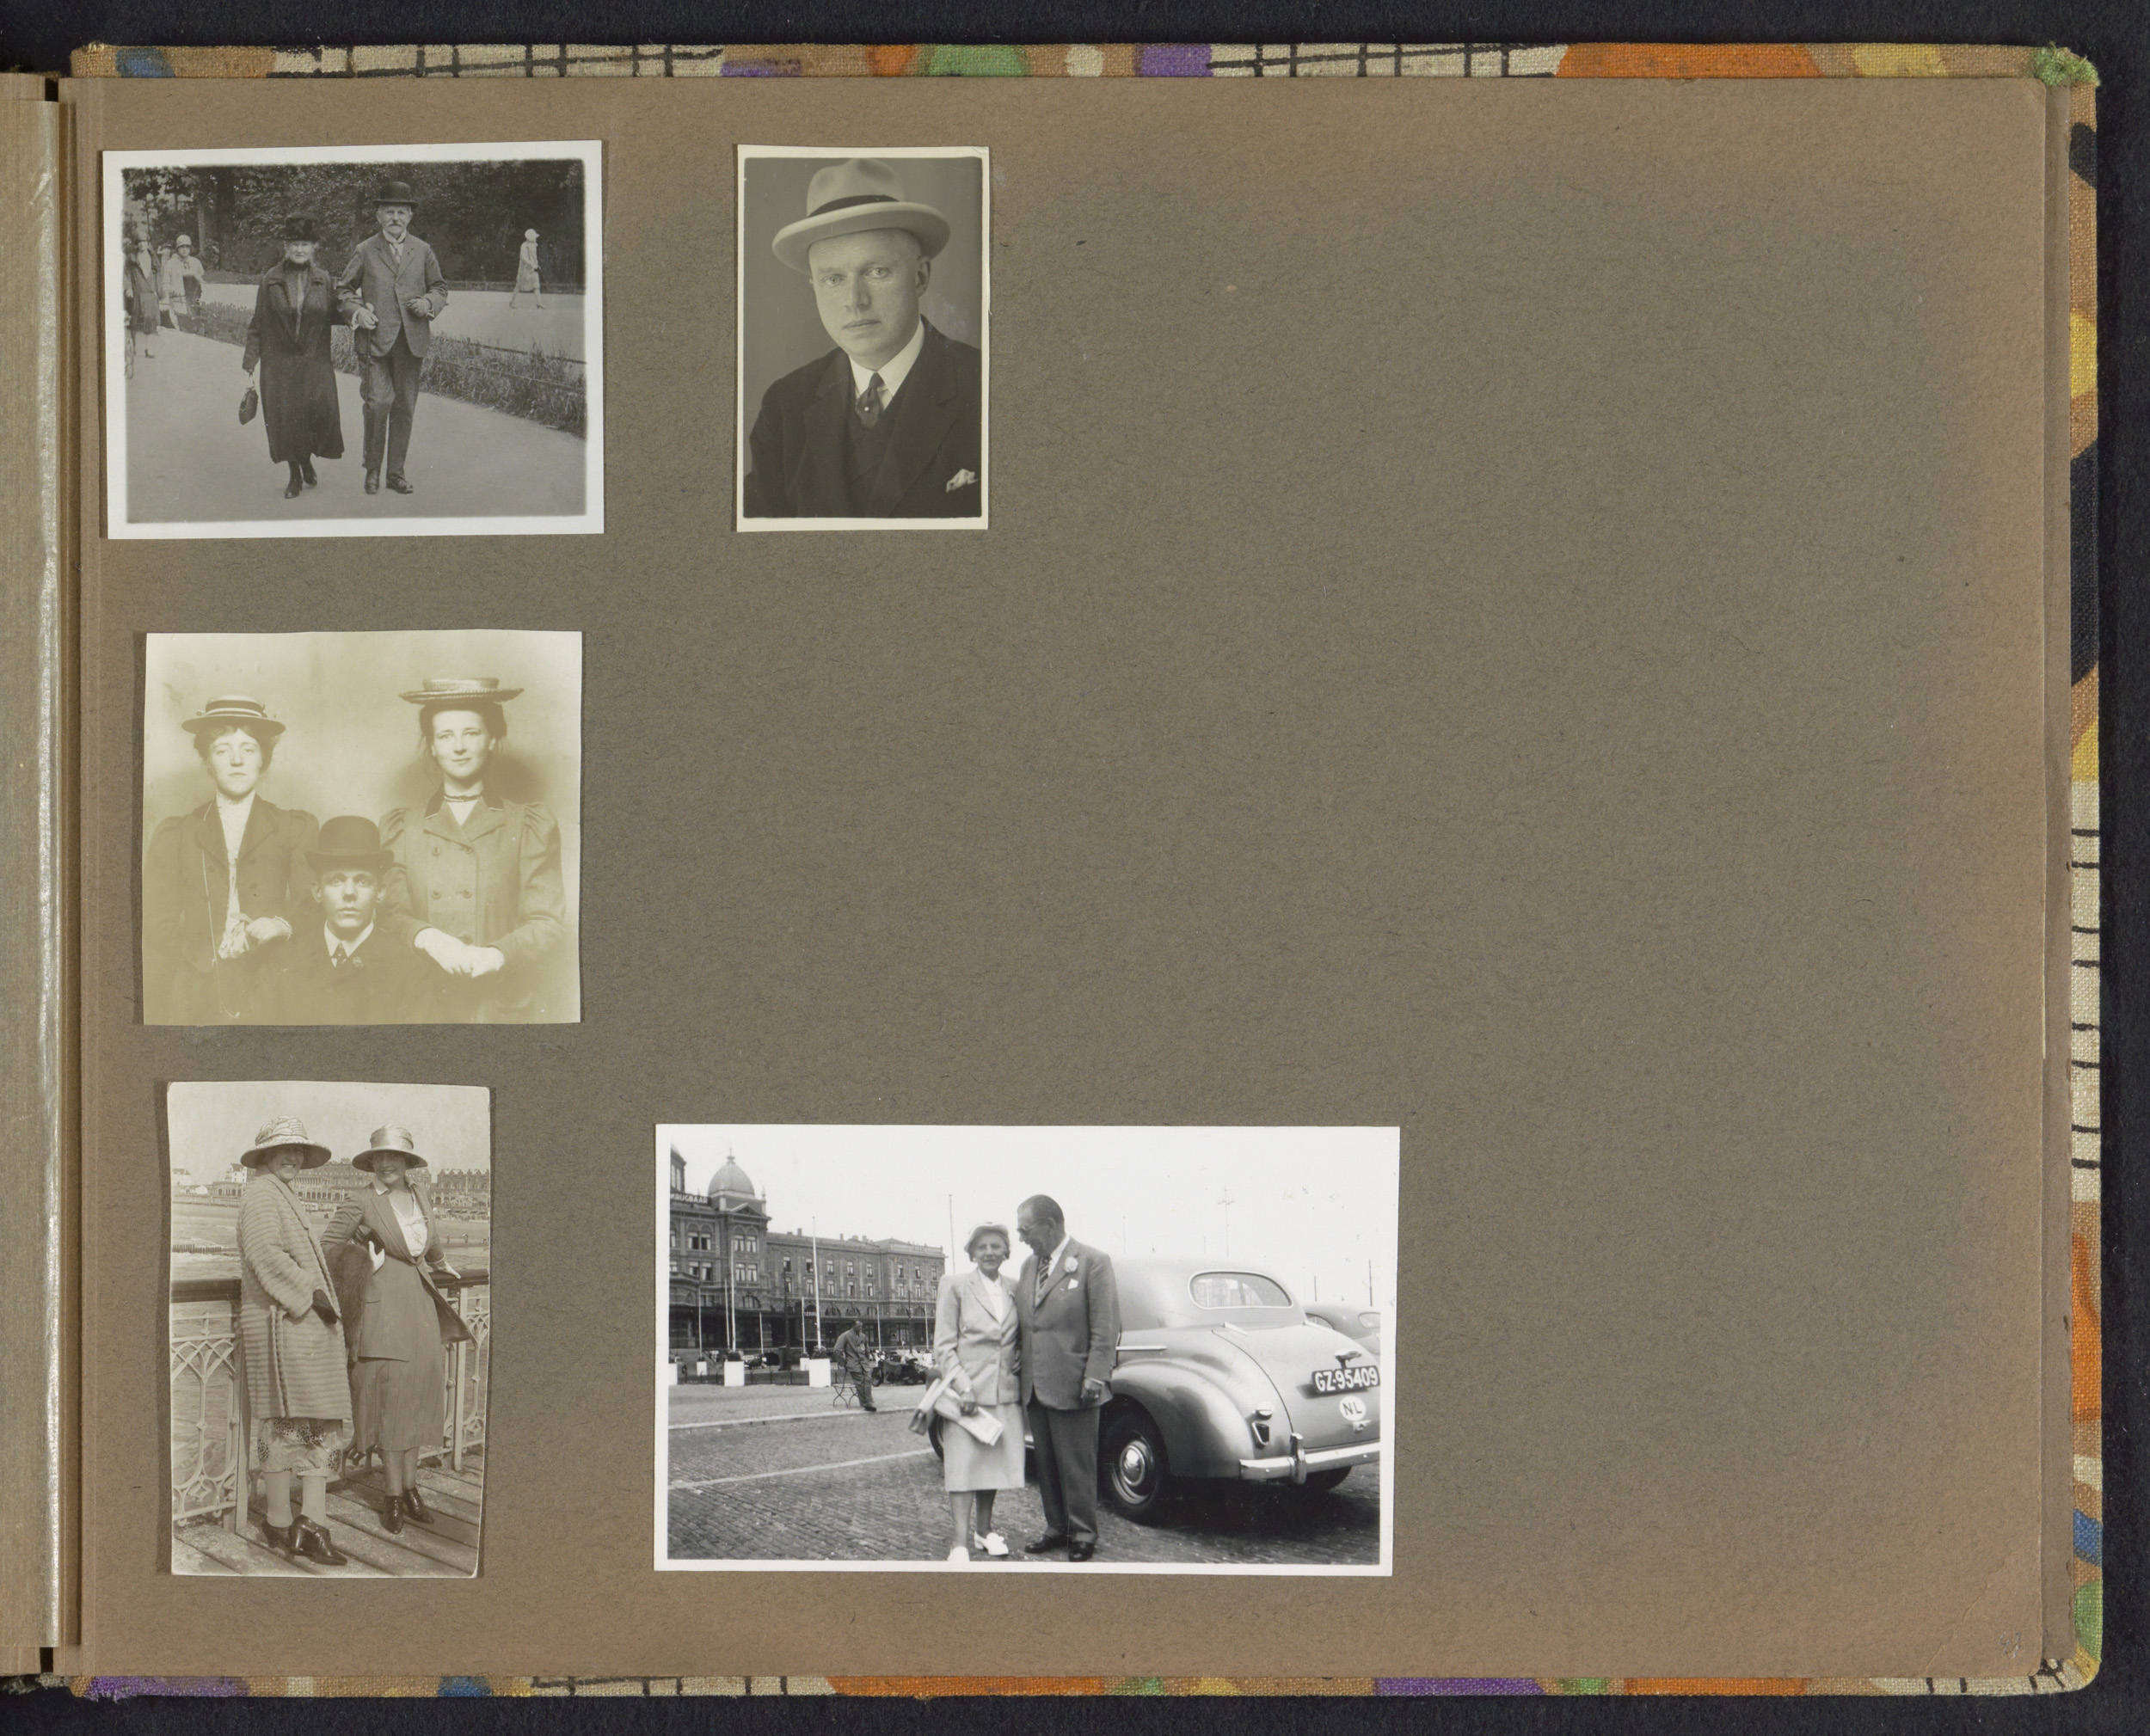This screenshot has height=1736, width=2150.
Task: Click the GZ-95409 license plate
Action: click(x=1344, y=1380)
